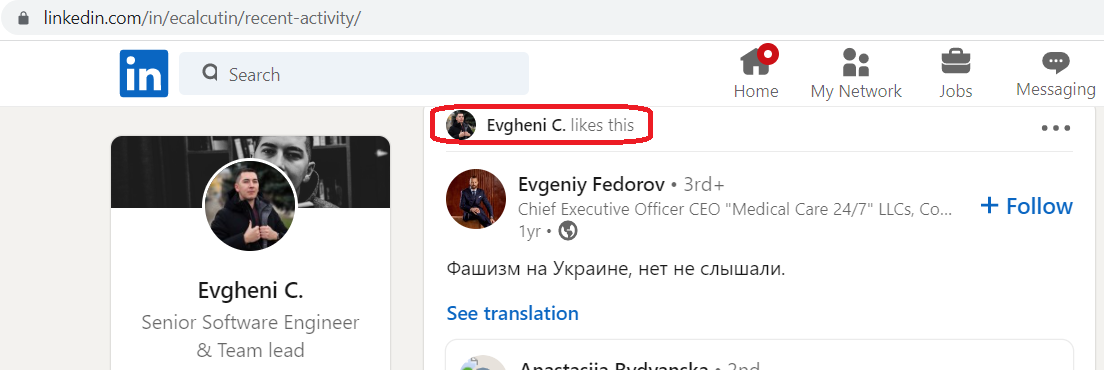Open the three-dot post options menu
The width and height of the screenshot is (1104, 370).
click(x=1056, y=128)
